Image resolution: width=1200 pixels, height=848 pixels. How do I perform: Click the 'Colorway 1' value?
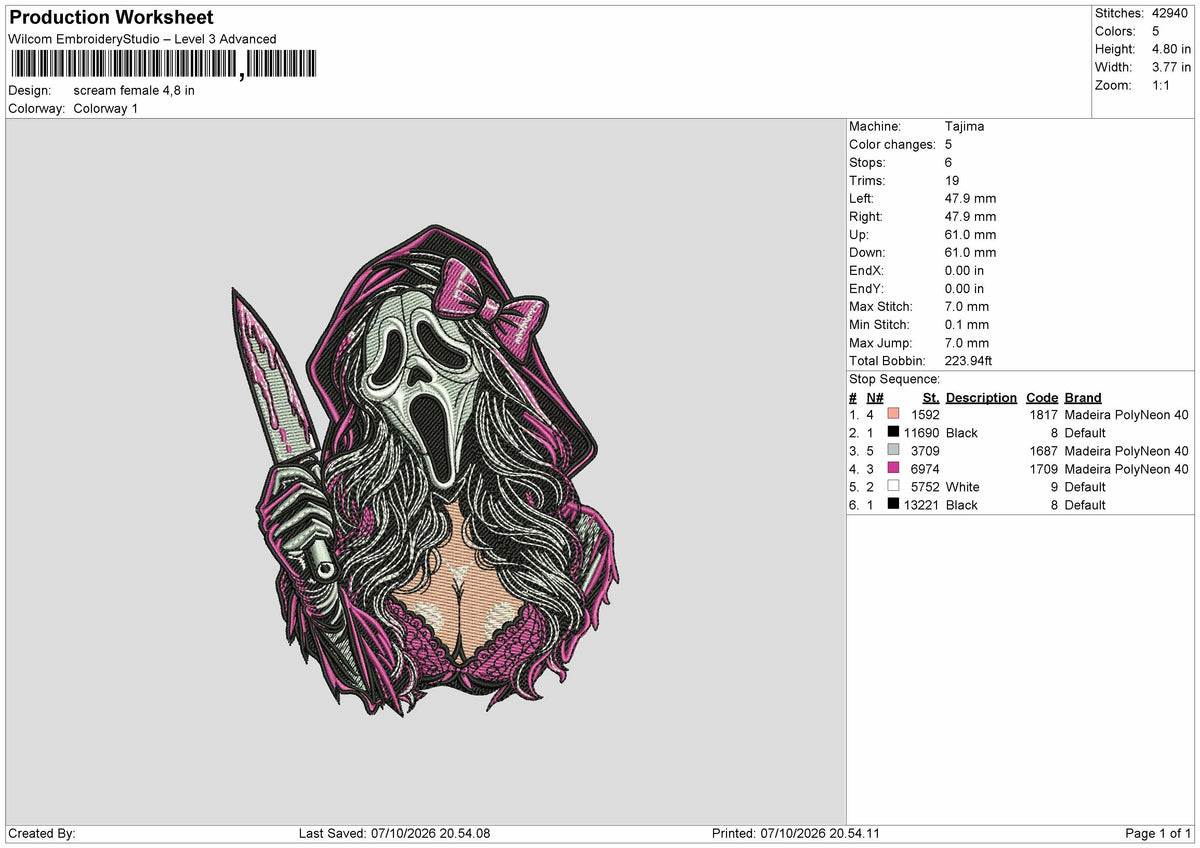[x=106, y=108]
